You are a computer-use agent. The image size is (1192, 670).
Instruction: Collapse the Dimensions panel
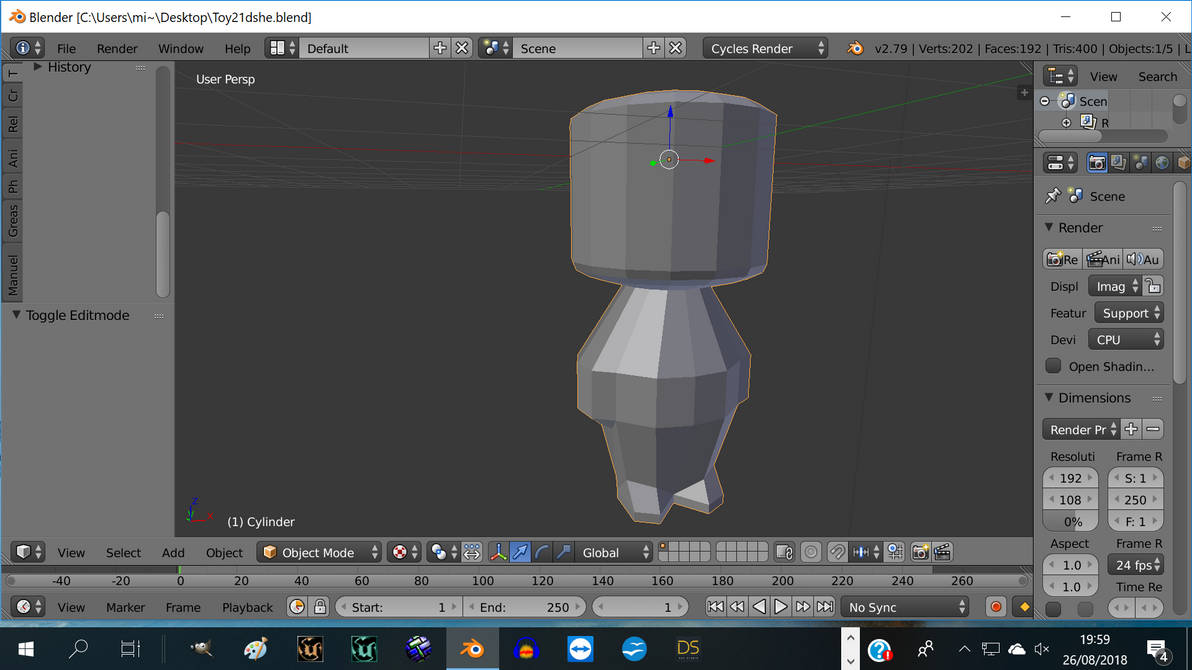pyautogui.click(x=1049, y=398)
